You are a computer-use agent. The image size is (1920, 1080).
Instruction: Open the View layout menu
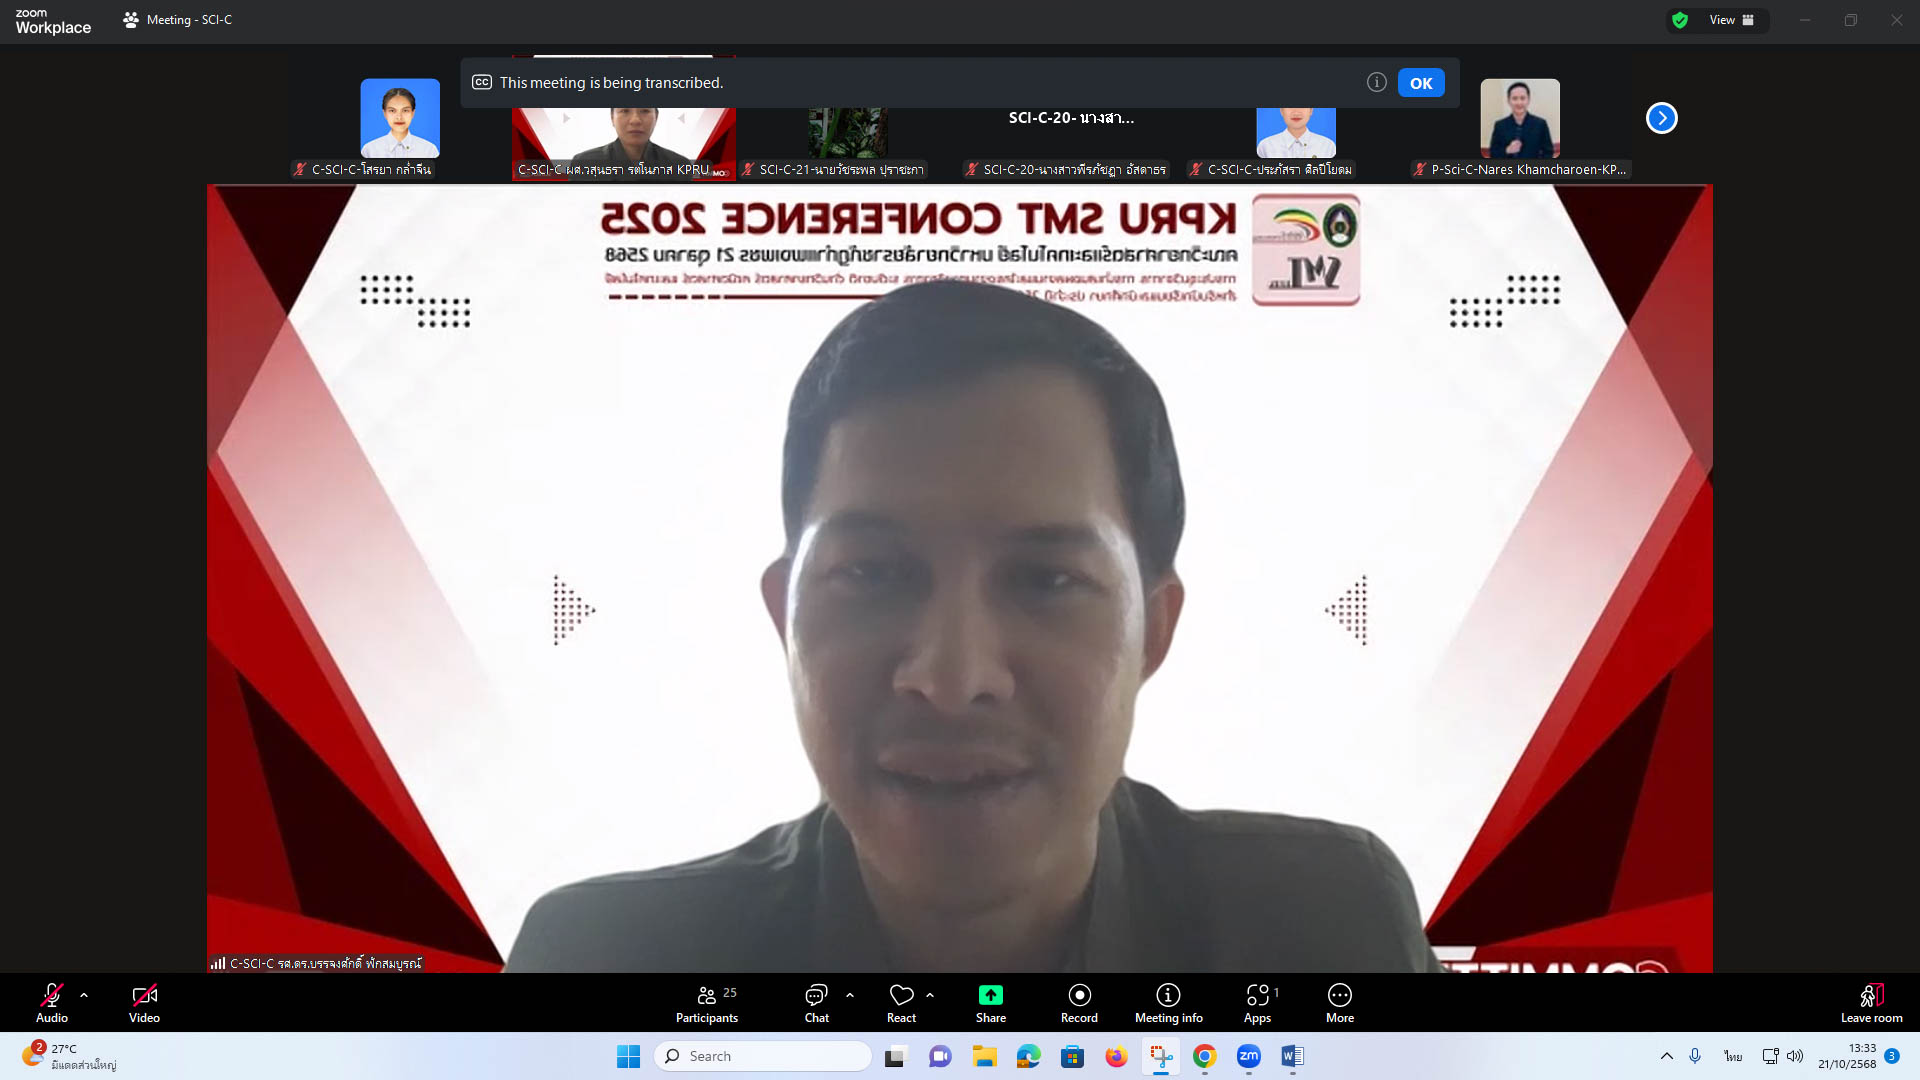(x=1731, y=20)
